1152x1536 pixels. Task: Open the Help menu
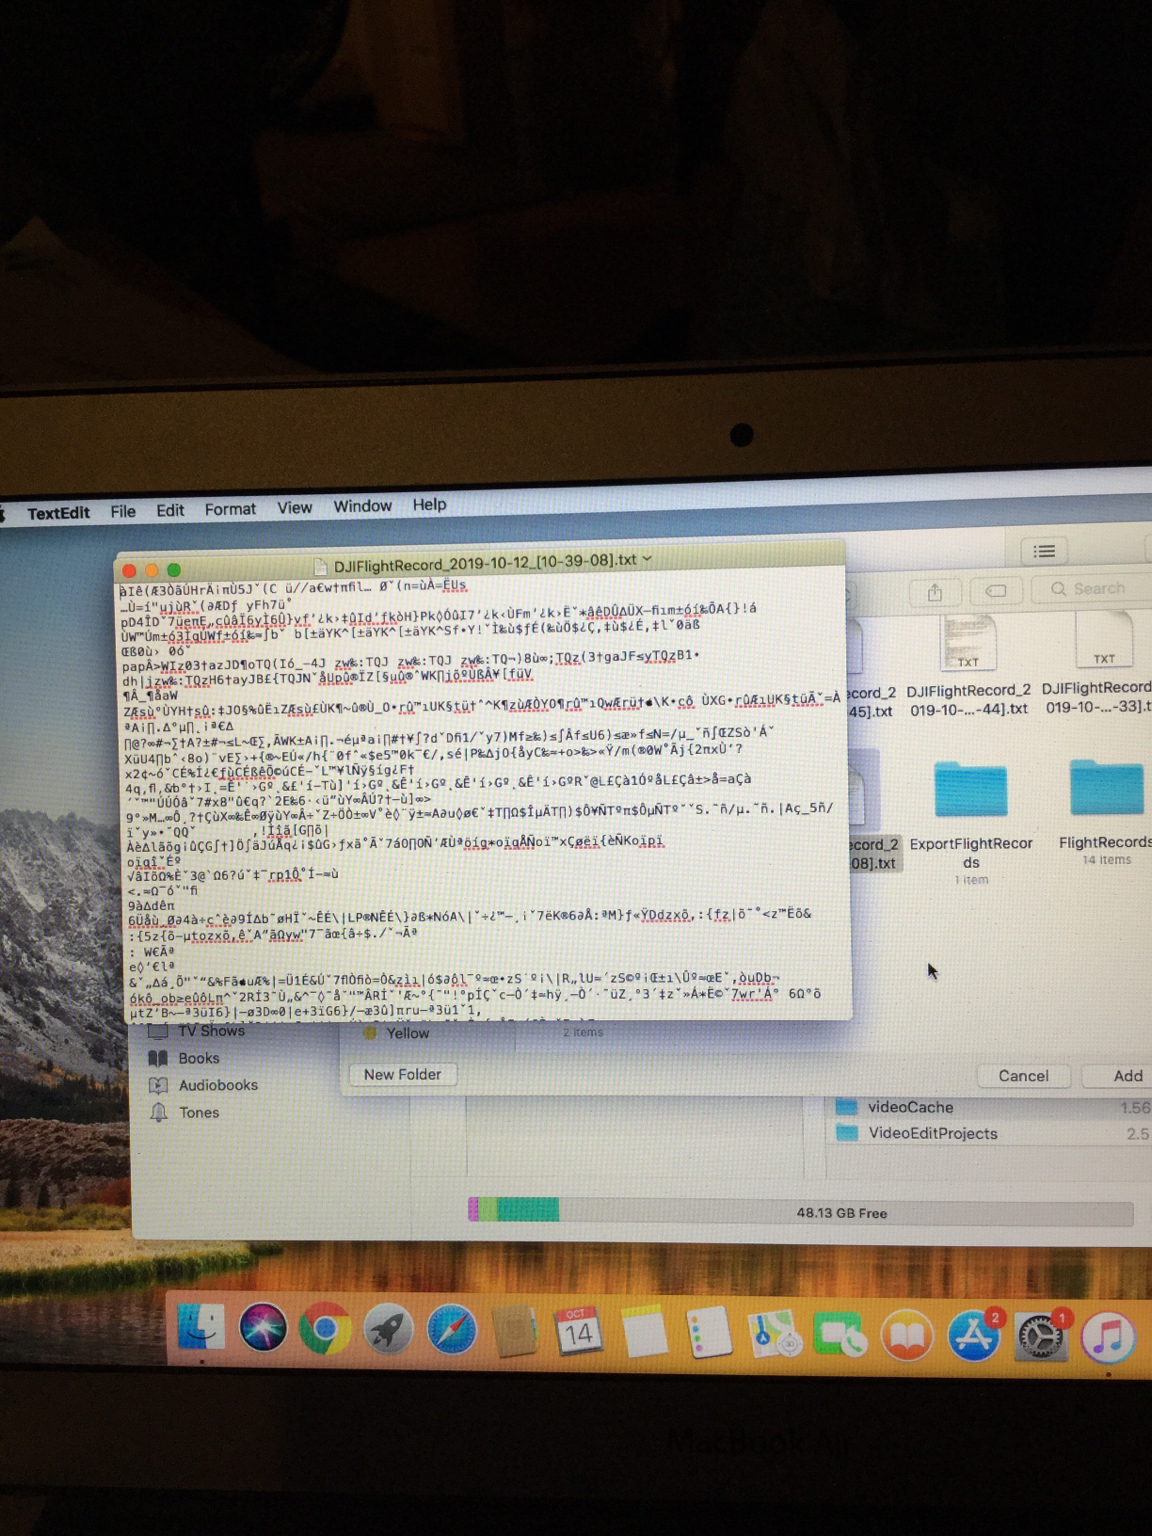430,505
